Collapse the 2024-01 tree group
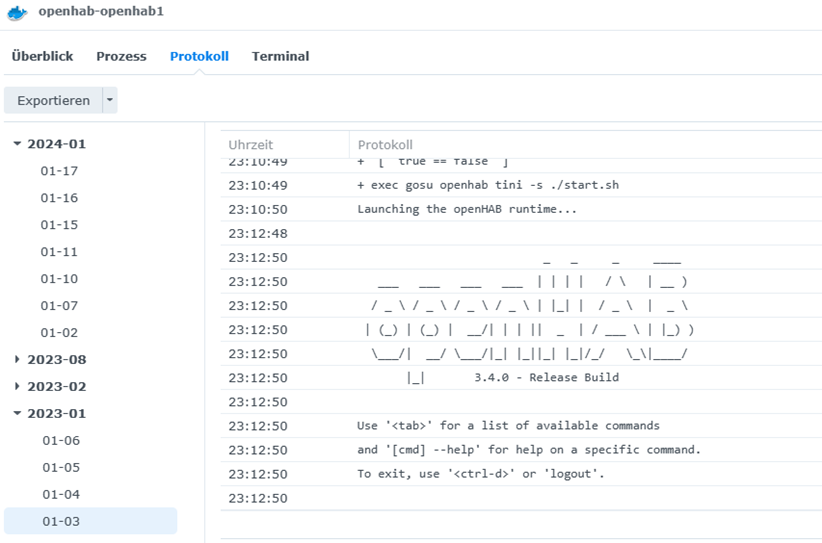822x543 pixels. click(x=17, y=144)
